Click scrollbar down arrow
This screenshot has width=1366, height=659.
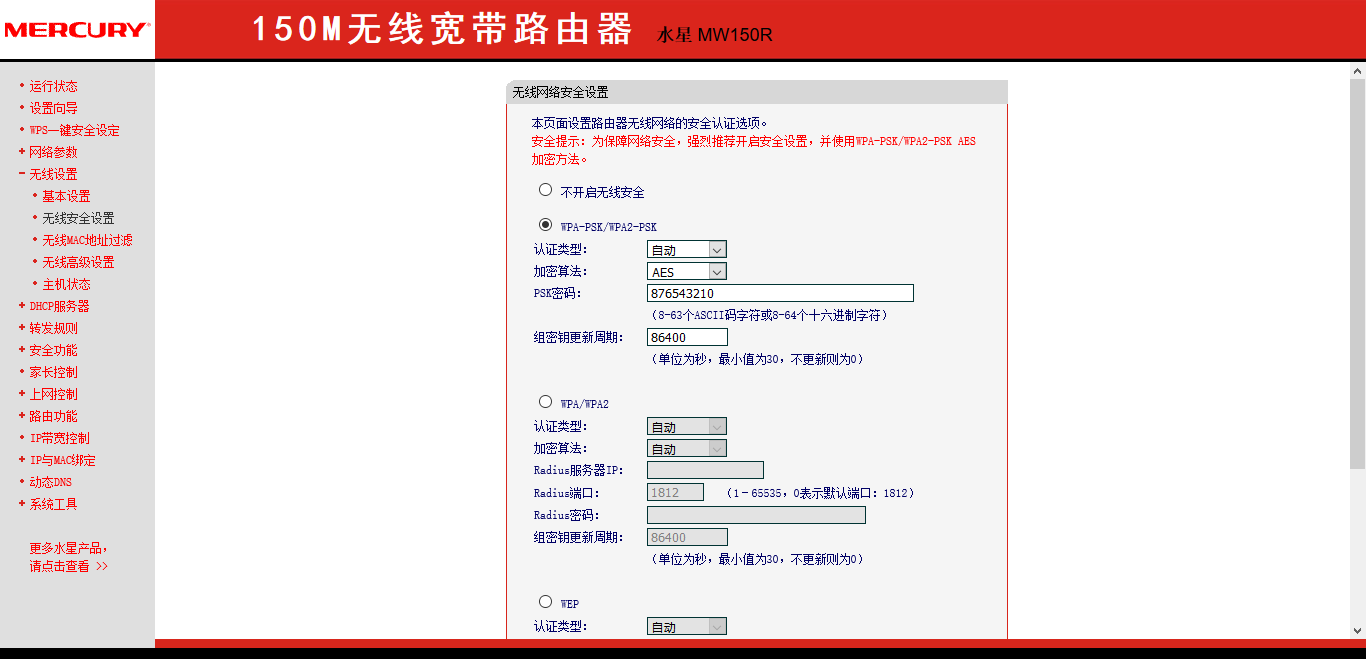(1357, 630)
